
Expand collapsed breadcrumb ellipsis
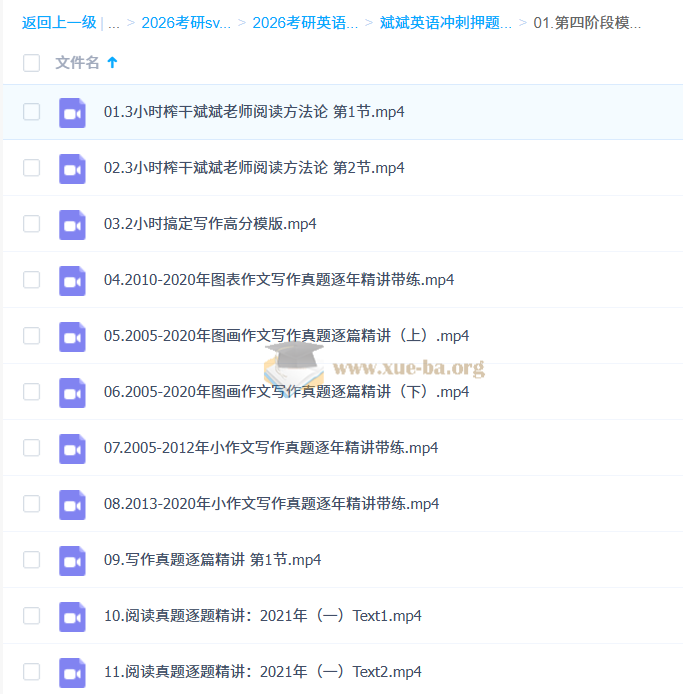[x=113, y=22]
